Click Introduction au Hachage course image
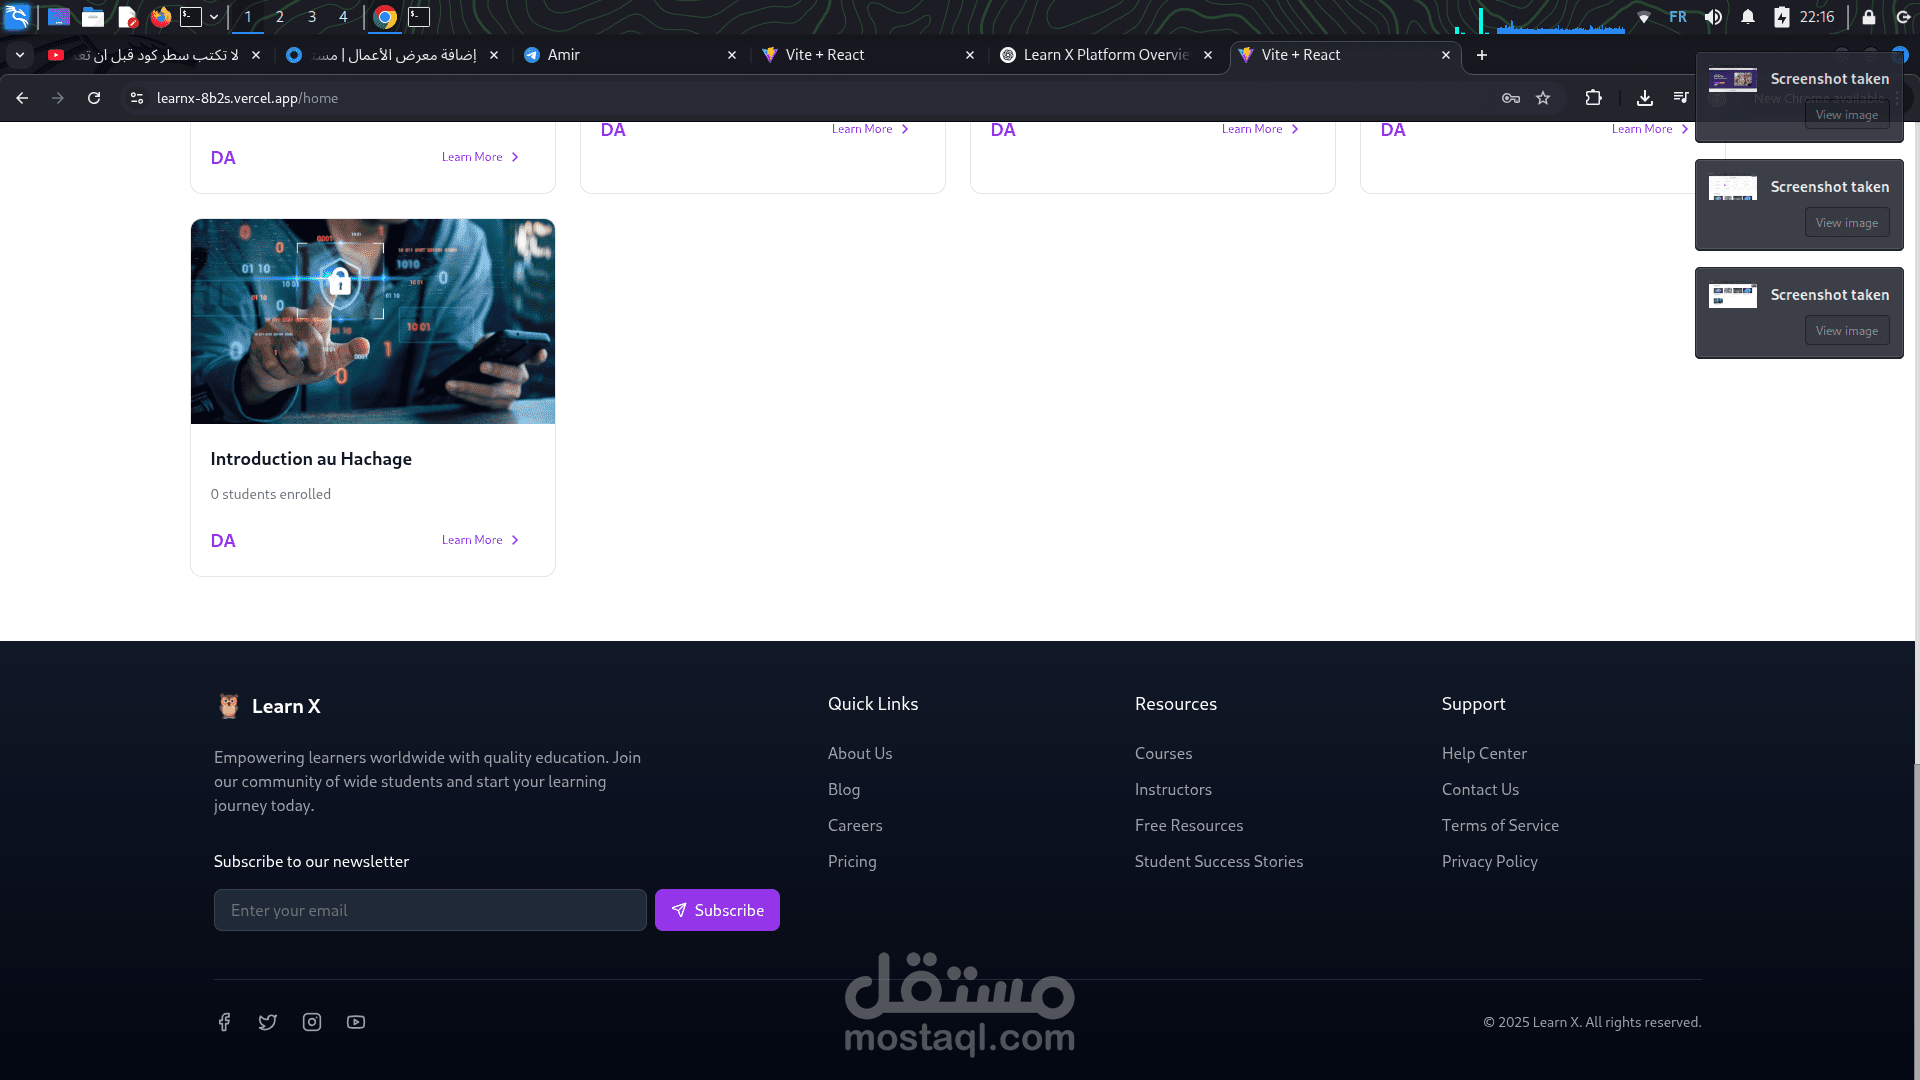The width and height of the screenshot is (1920, 1080). point(373,321)
